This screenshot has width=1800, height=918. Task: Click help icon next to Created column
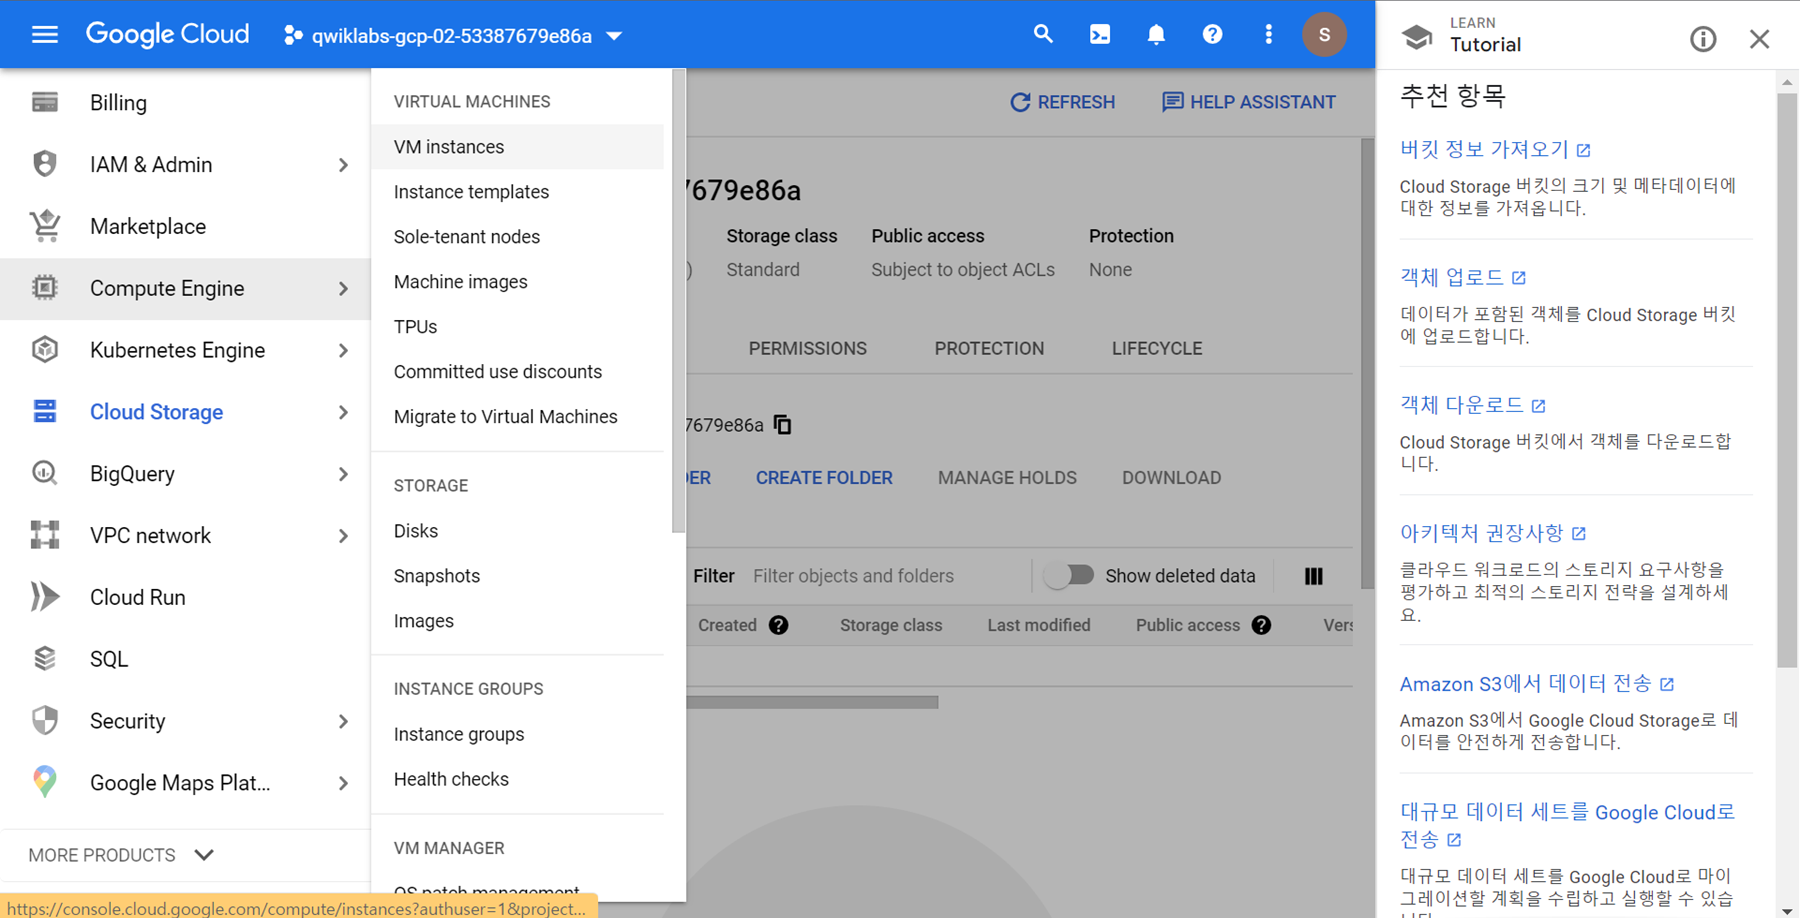pos(779,625)
